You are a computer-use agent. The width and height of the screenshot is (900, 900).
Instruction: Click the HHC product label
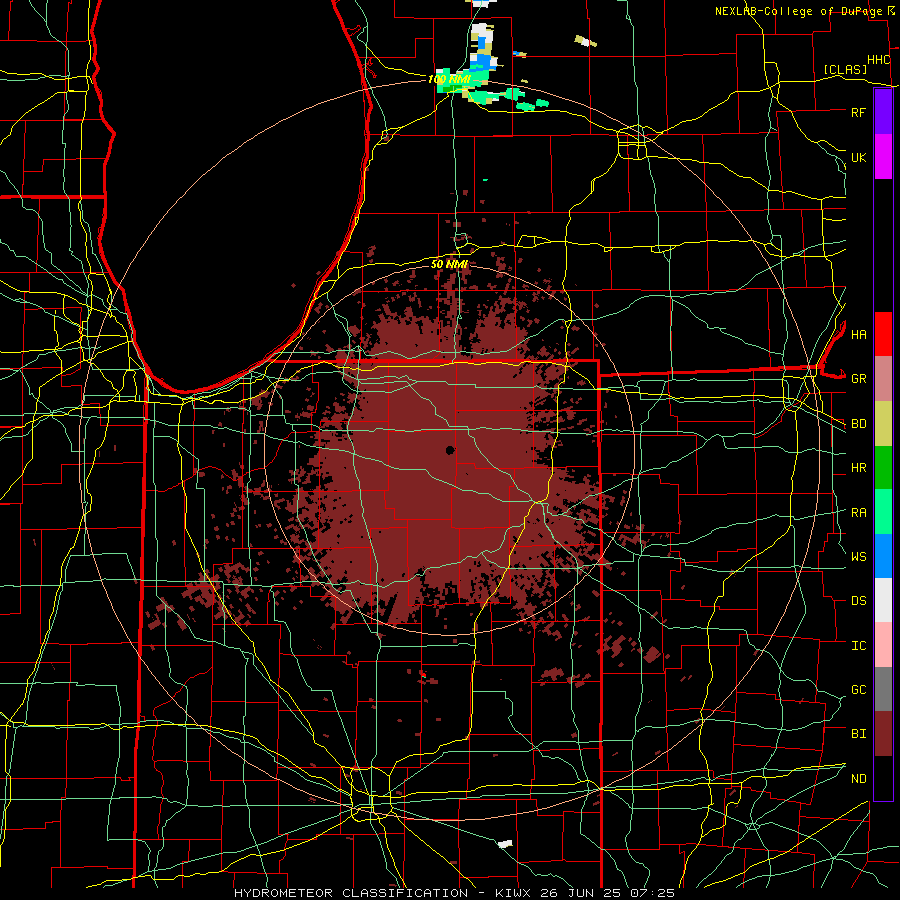pyautogui.click(x=878, y=60)
